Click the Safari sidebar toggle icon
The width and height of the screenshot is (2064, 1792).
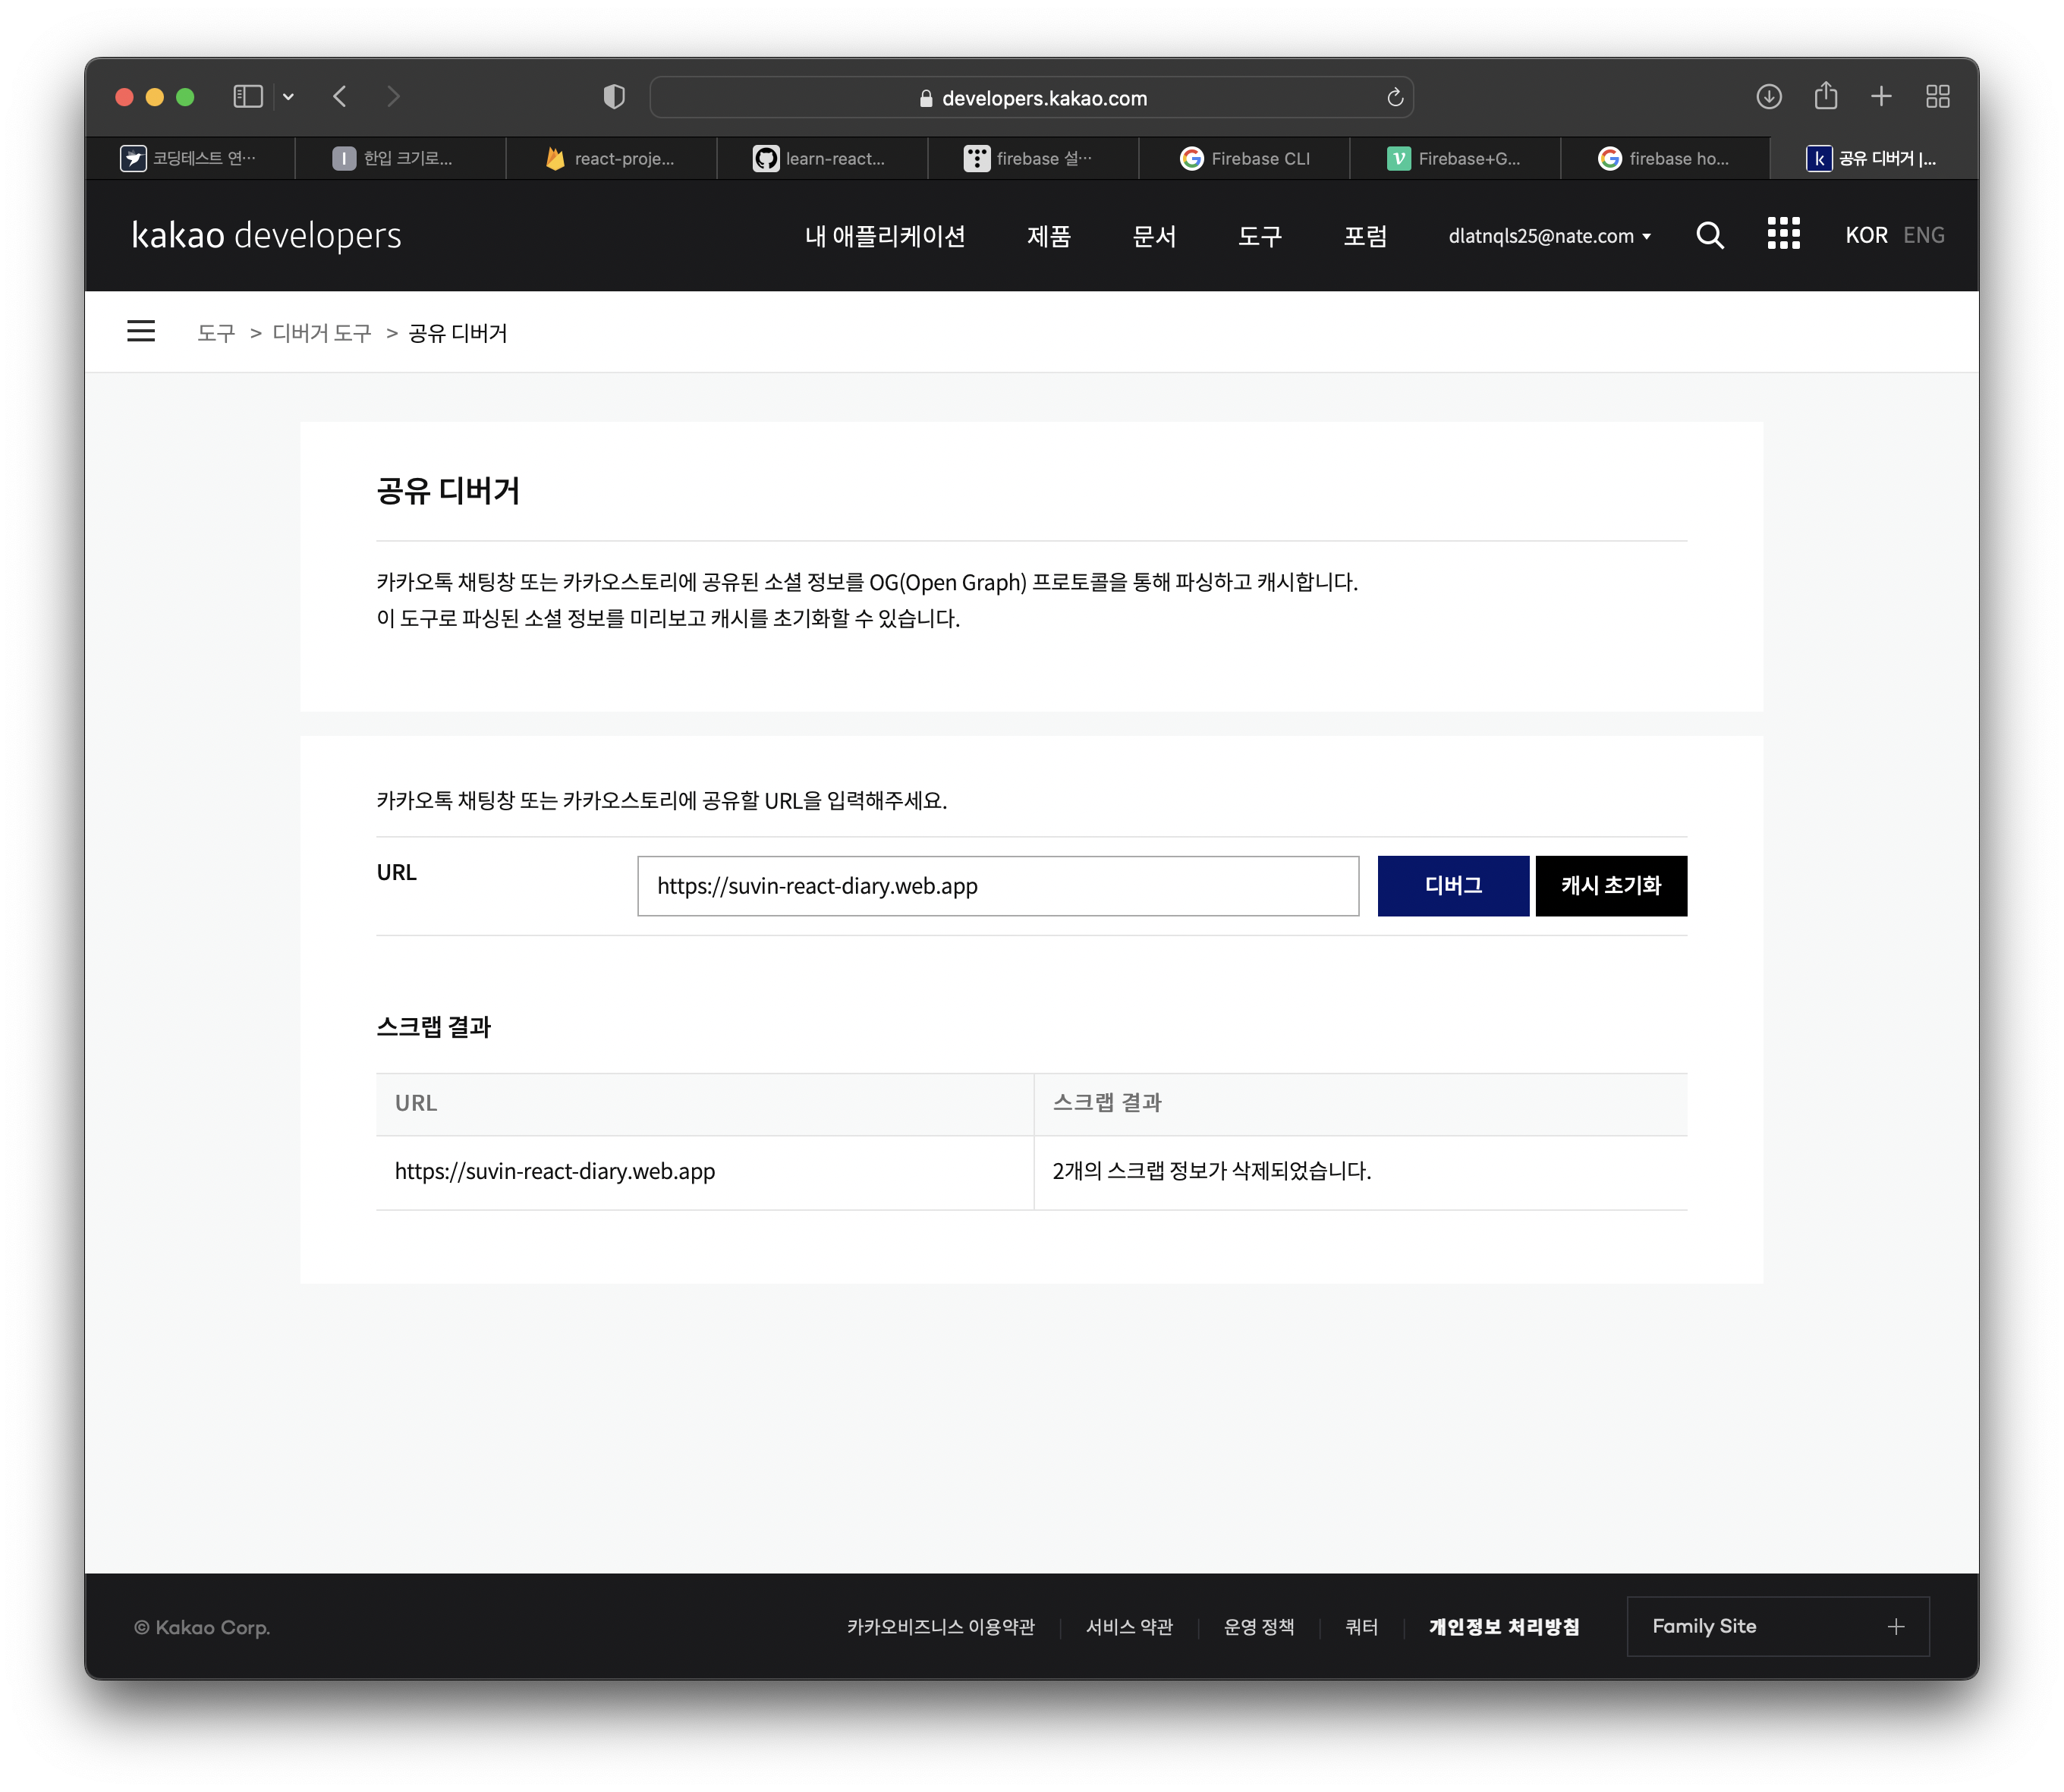point(247,97)
